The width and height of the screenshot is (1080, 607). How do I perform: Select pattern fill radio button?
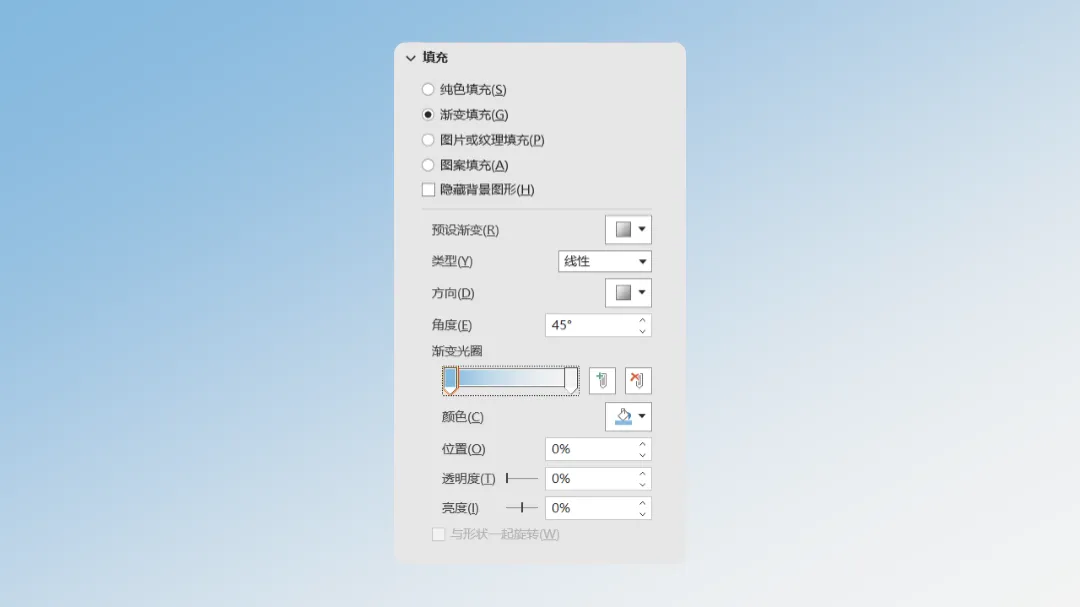tap(428, 165)
